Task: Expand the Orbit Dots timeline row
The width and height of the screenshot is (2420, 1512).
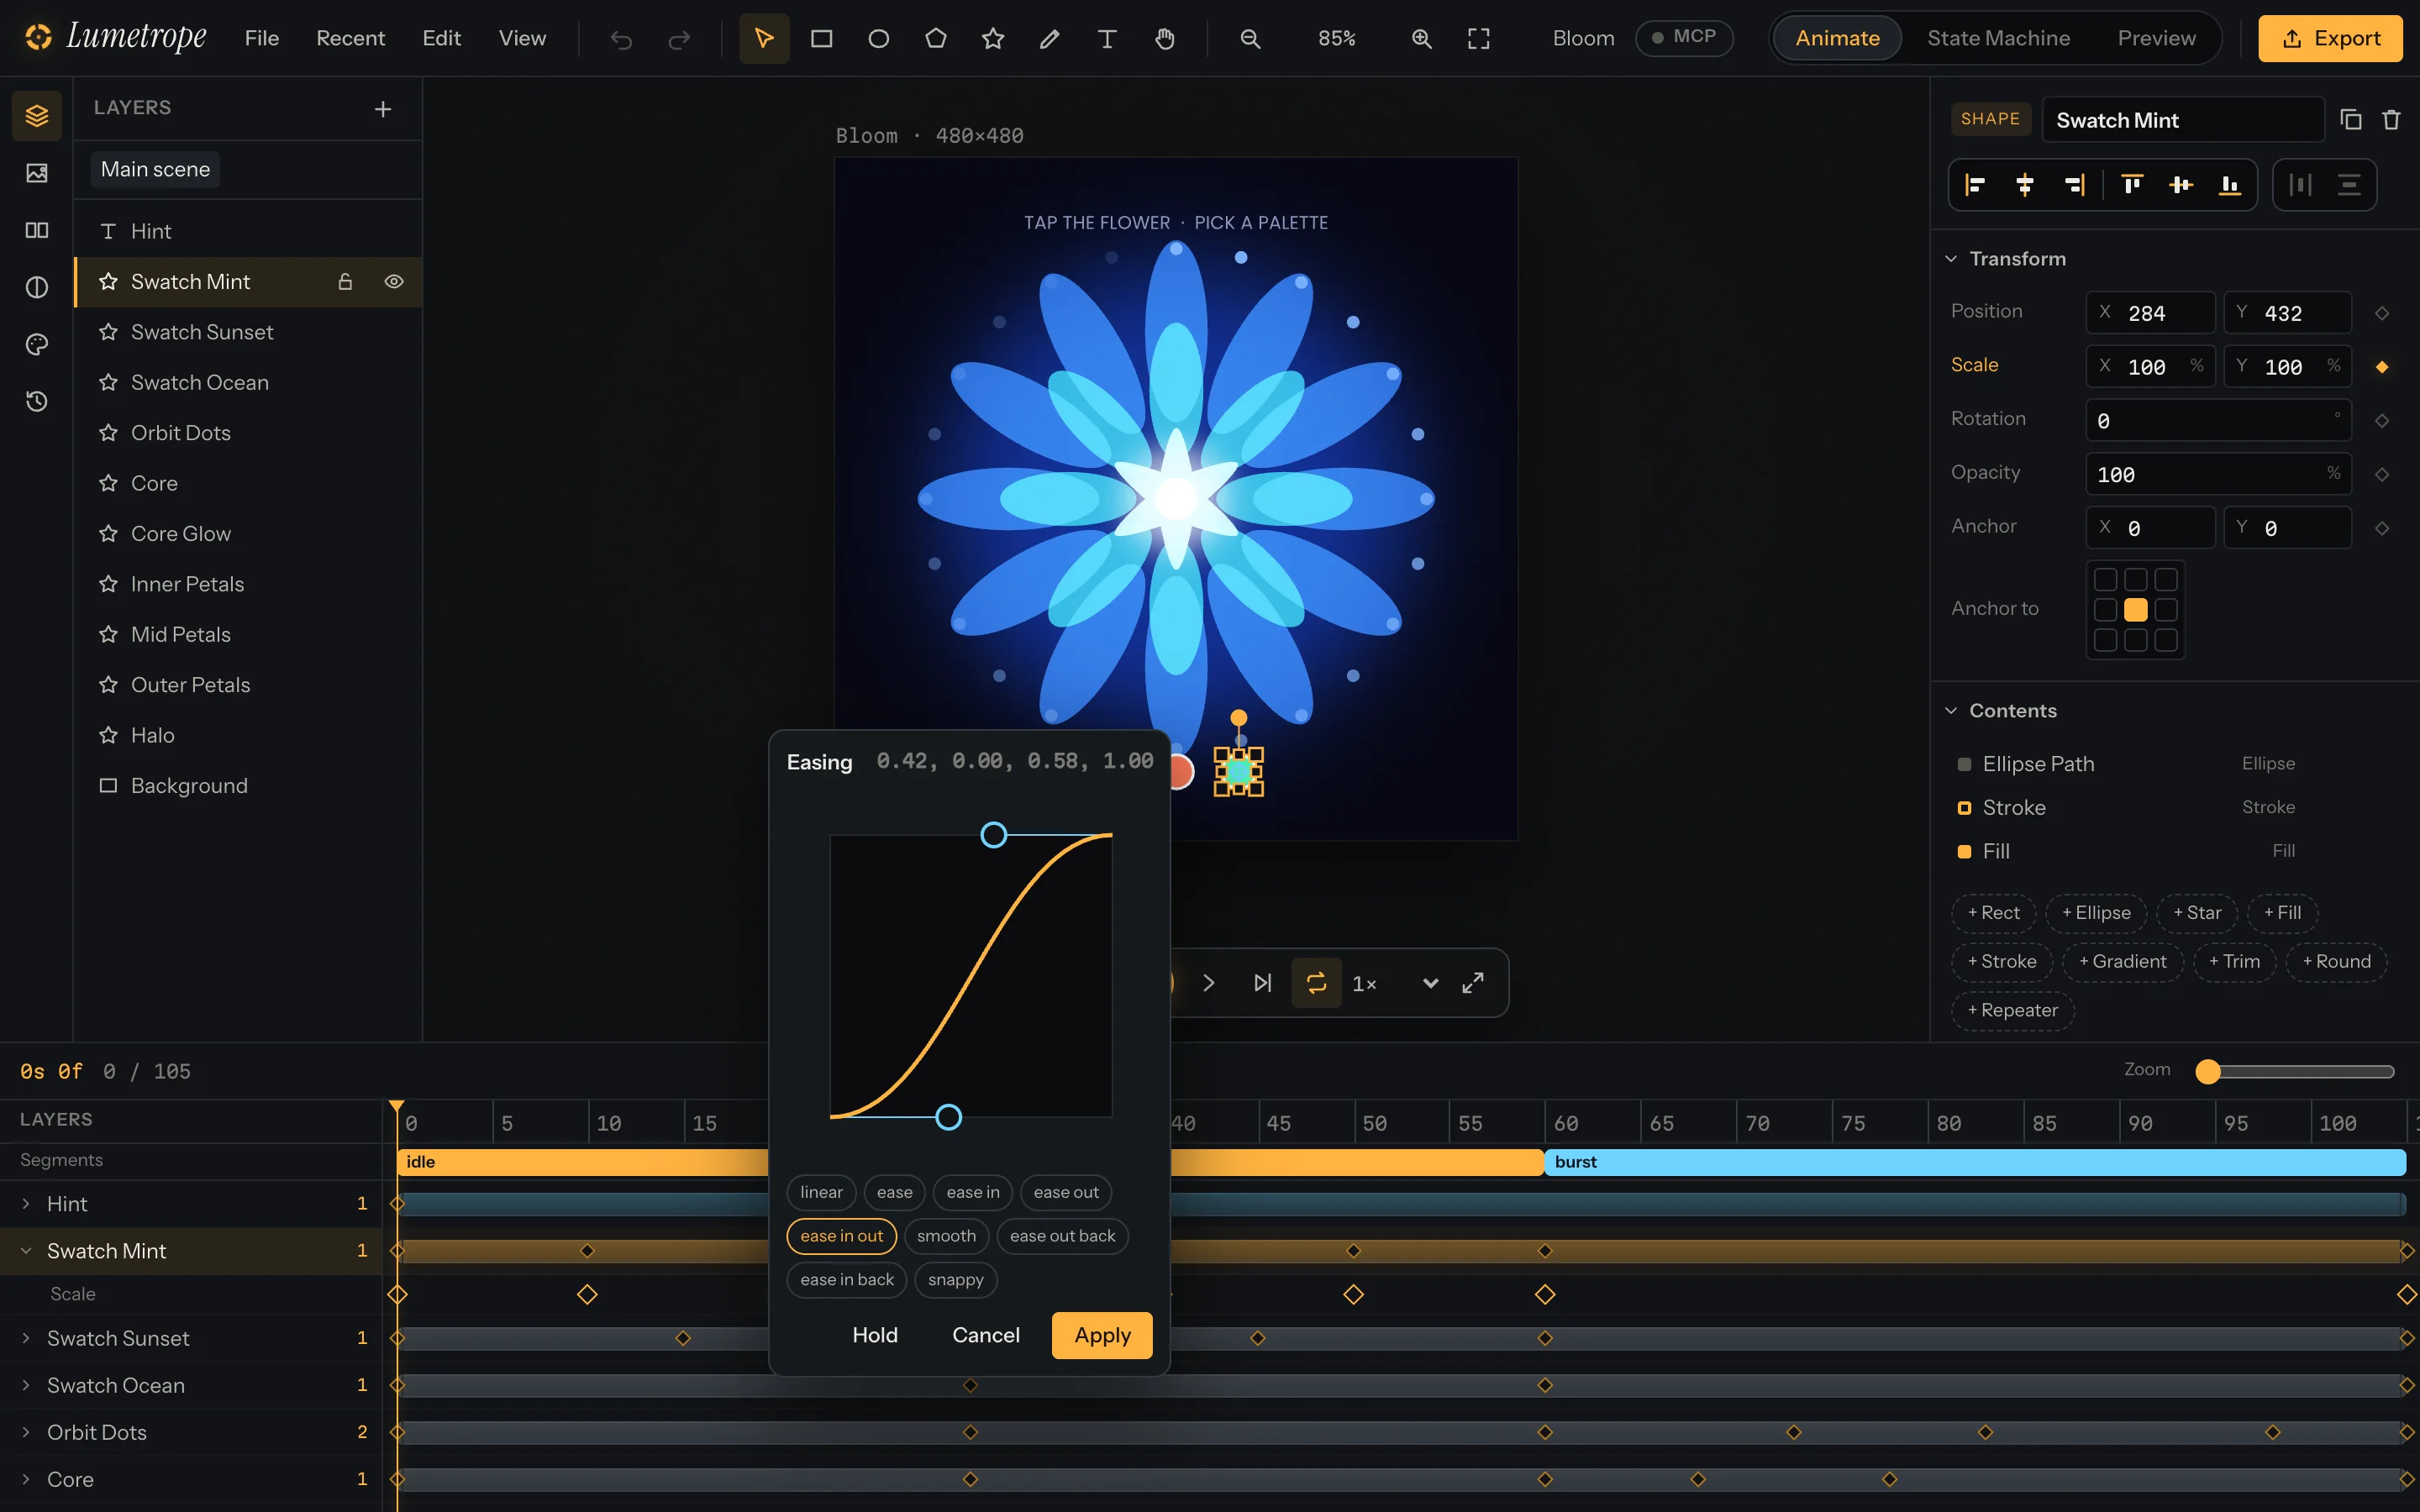Action: [26, 1431]
